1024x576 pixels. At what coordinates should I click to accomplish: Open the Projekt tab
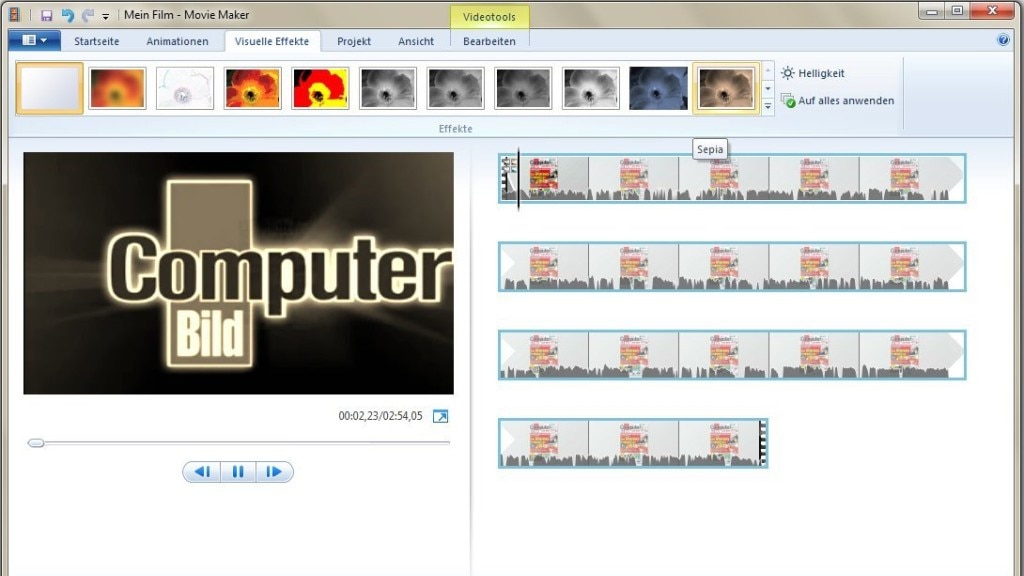point(354,41)
